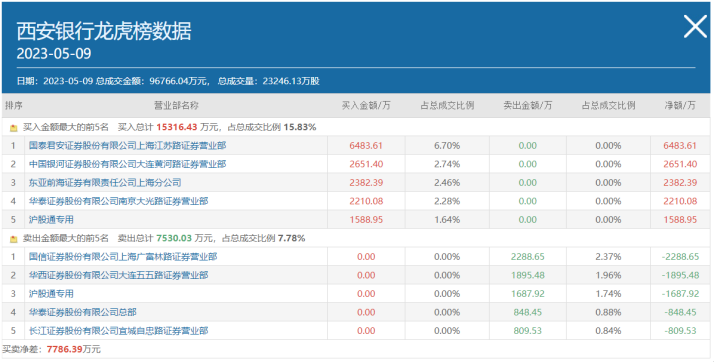Select sell amount 809.53 in sell column
Image resolution: width=714 pixels, height=362 pixels.
(x=527, y=331)
